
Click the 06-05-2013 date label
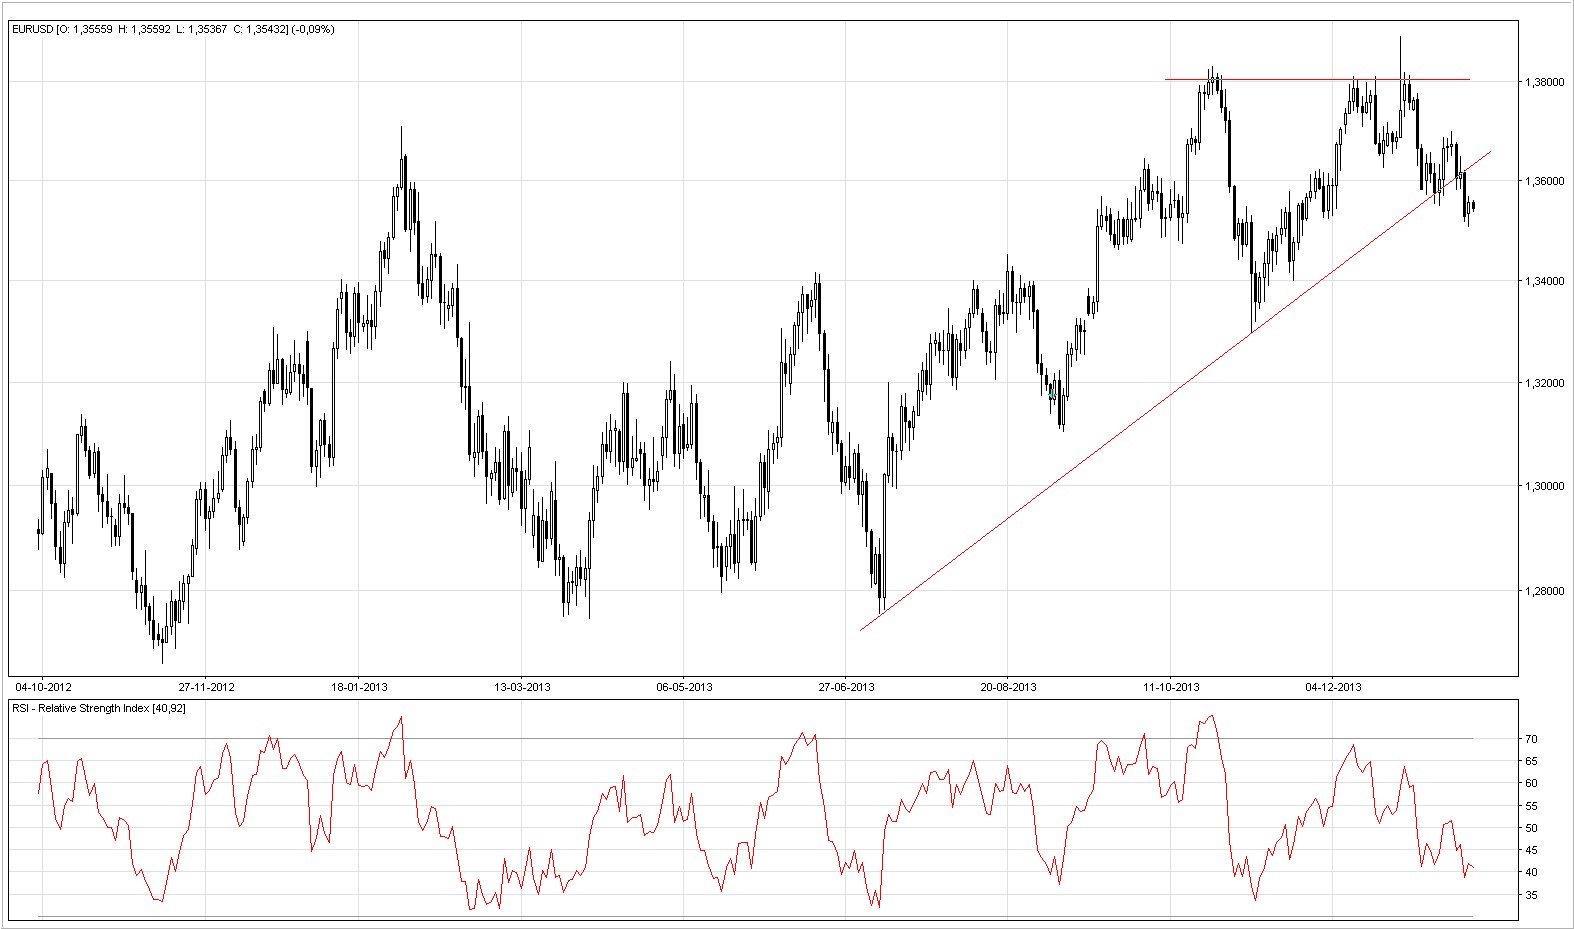[x=684, y=687]
